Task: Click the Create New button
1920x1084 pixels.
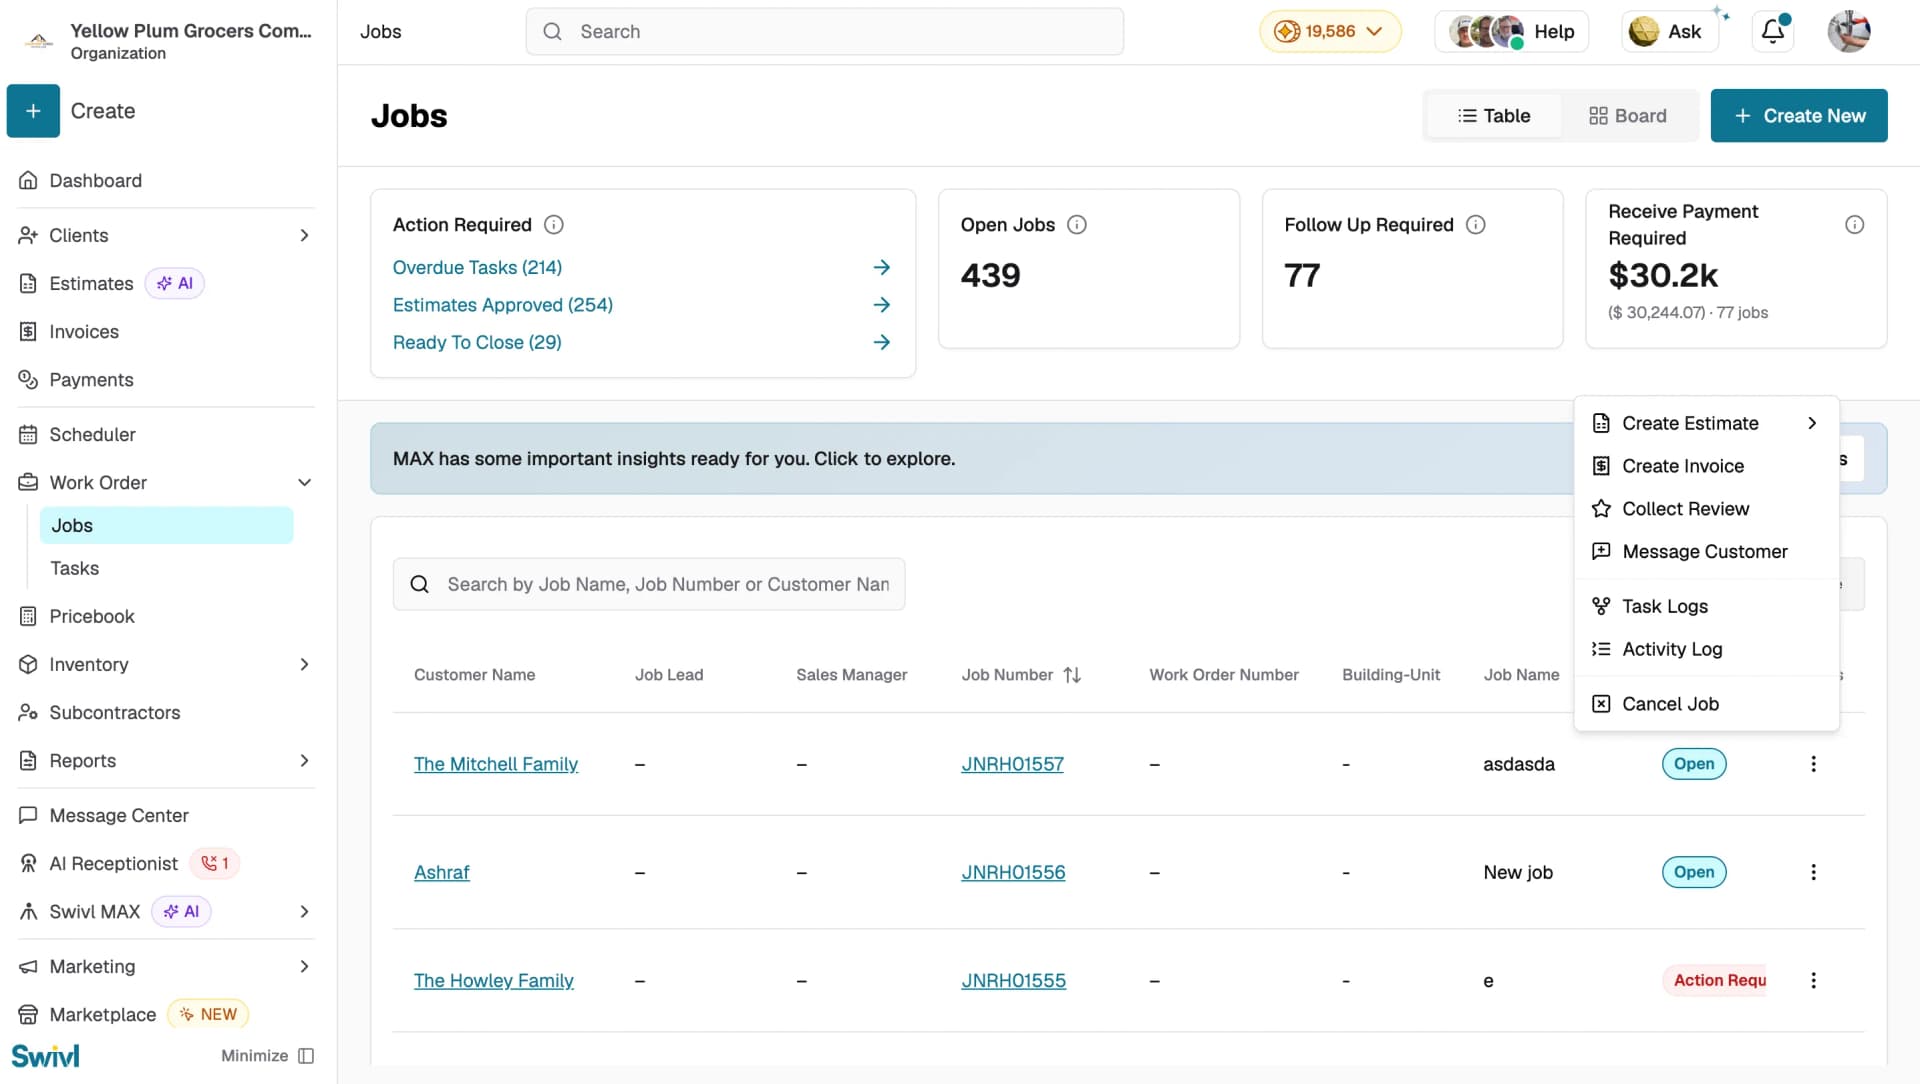Action: [x=1798, y=116]
